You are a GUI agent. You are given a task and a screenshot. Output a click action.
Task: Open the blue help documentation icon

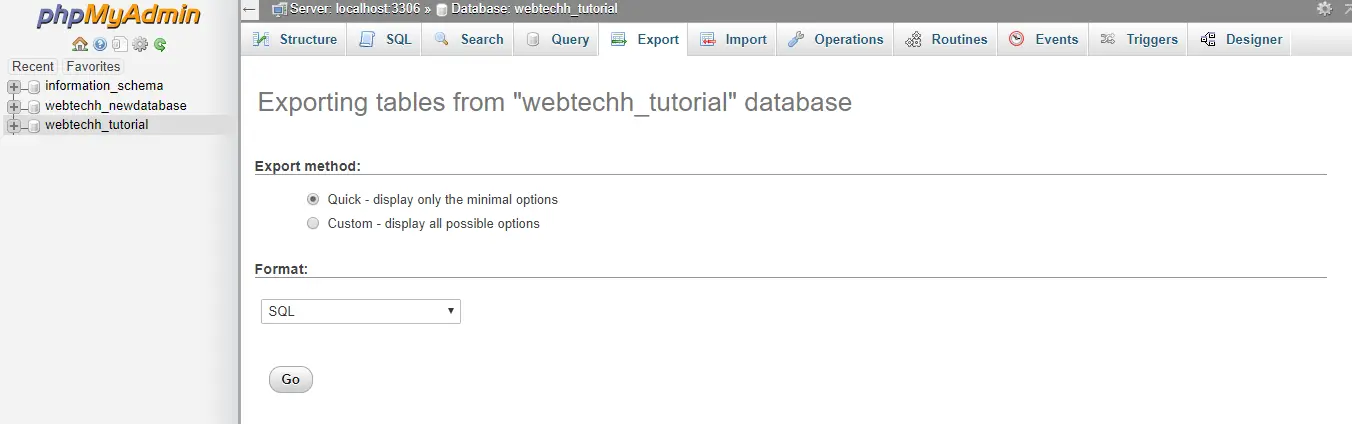pyautogui.click(x=100, y=45)
